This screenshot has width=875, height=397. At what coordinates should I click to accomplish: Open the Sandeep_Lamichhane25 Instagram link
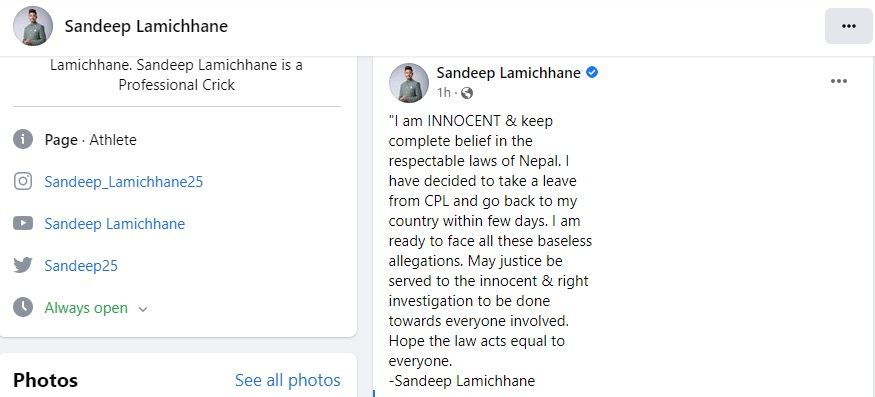tap(123, 182)
